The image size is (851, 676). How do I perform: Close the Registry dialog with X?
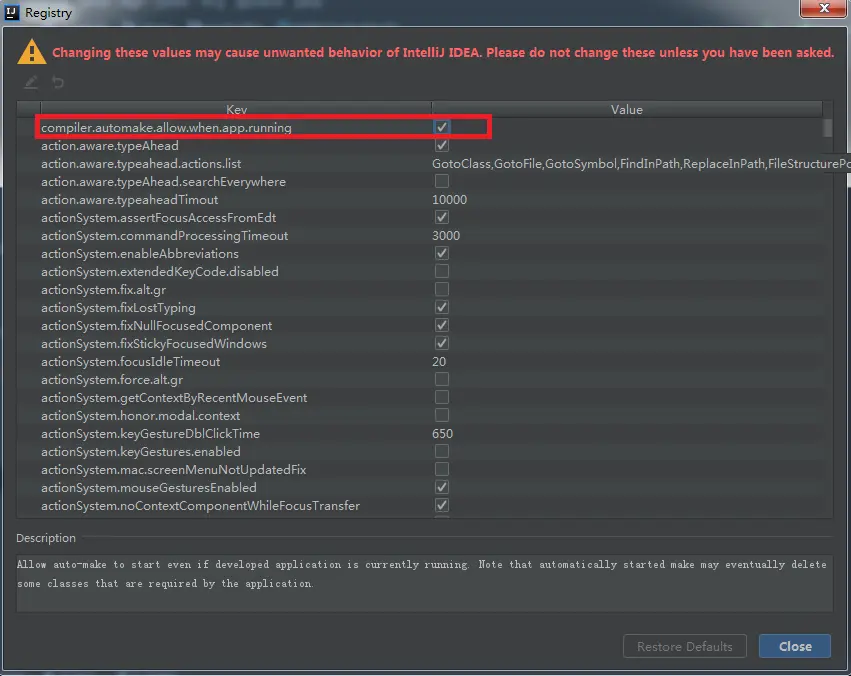pyautogui.click(x=823, y=8)
